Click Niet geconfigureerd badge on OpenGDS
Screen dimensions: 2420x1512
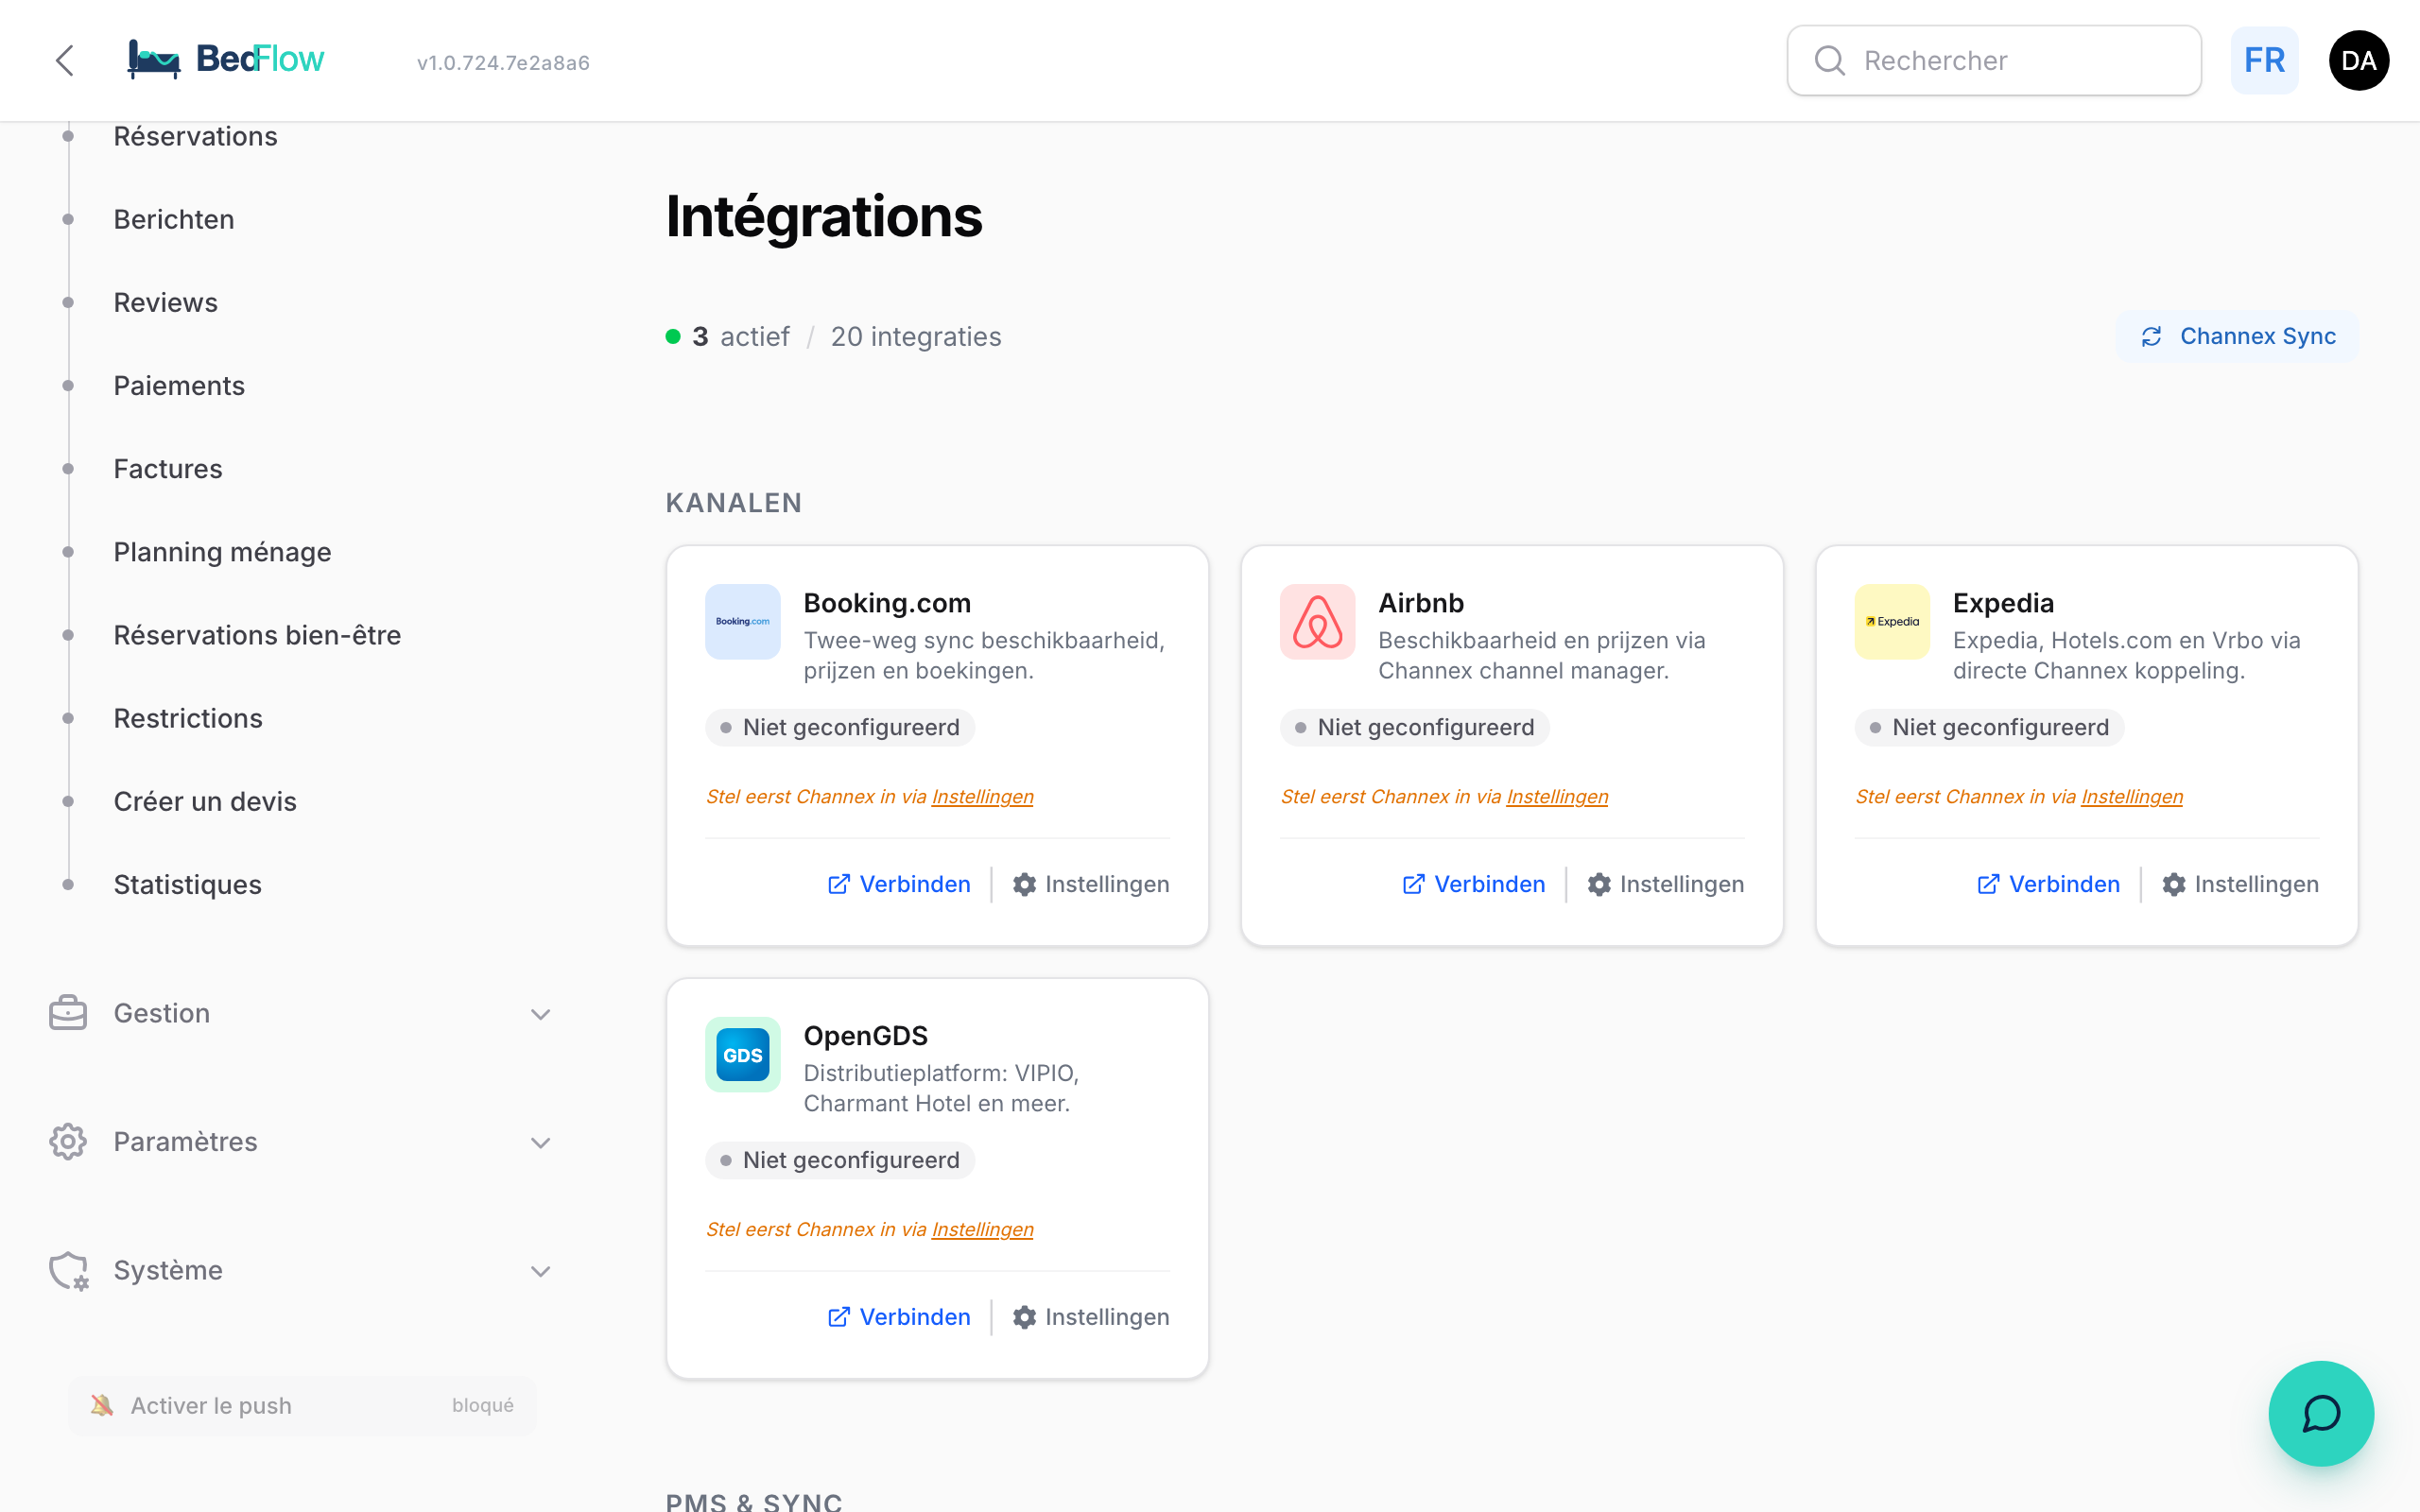(840, 1160)
